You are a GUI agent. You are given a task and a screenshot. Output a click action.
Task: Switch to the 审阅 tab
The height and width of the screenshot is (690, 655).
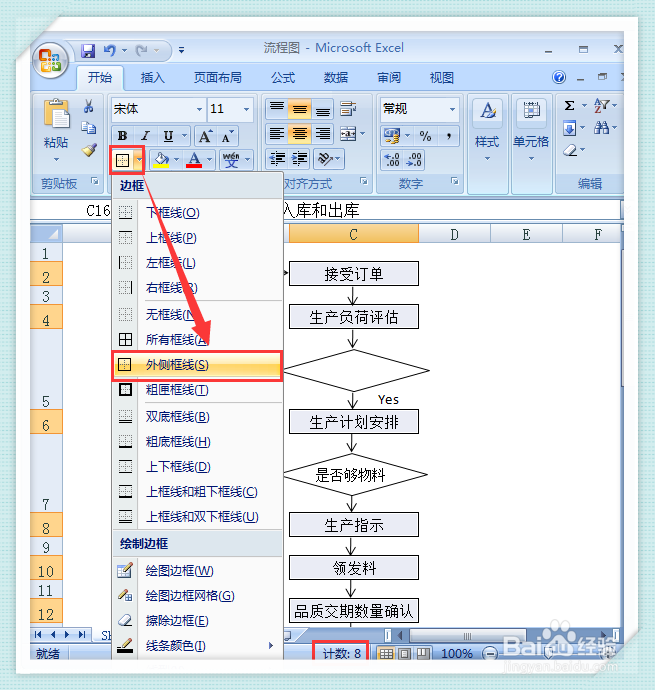389,78
